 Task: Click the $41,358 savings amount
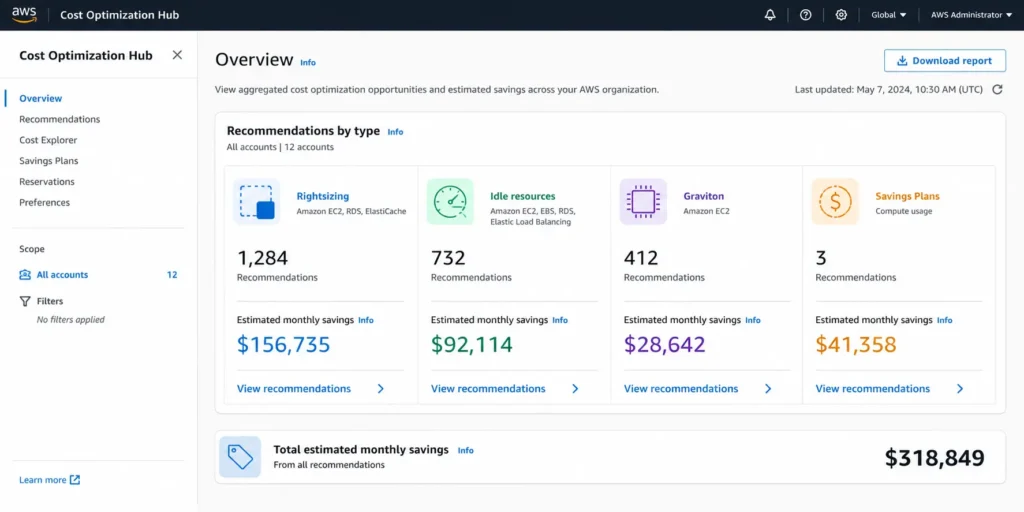click(x=856, y=344)
